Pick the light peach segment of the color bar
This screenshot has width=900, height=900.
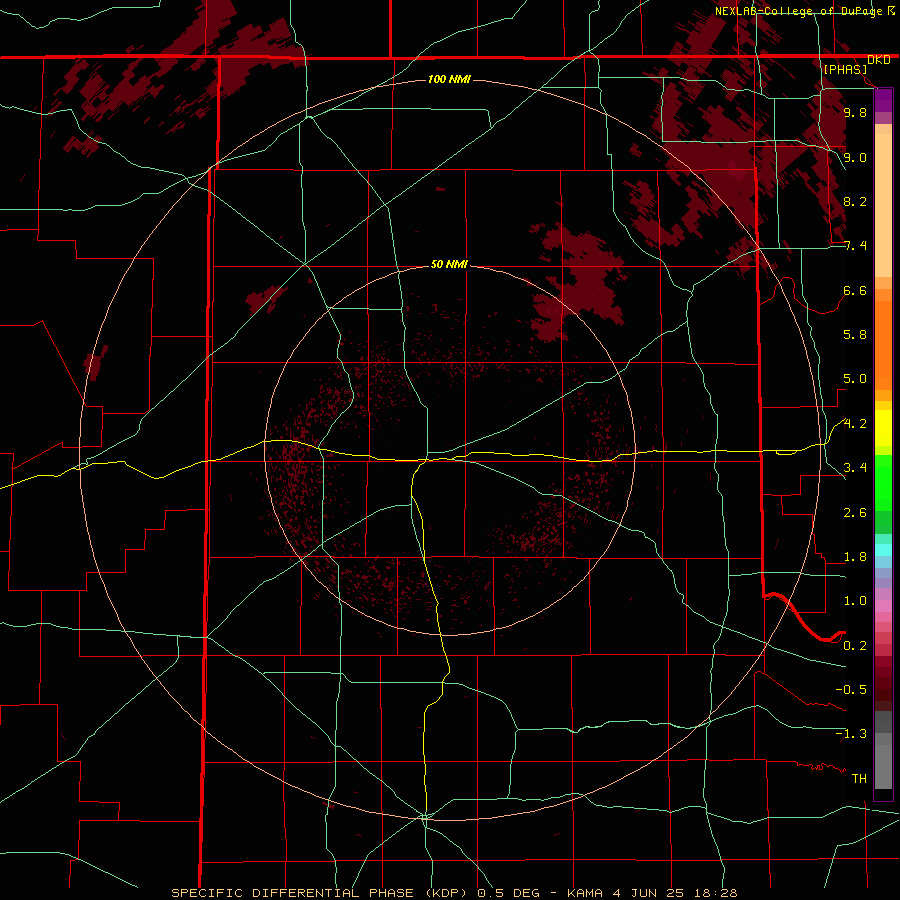883,205
